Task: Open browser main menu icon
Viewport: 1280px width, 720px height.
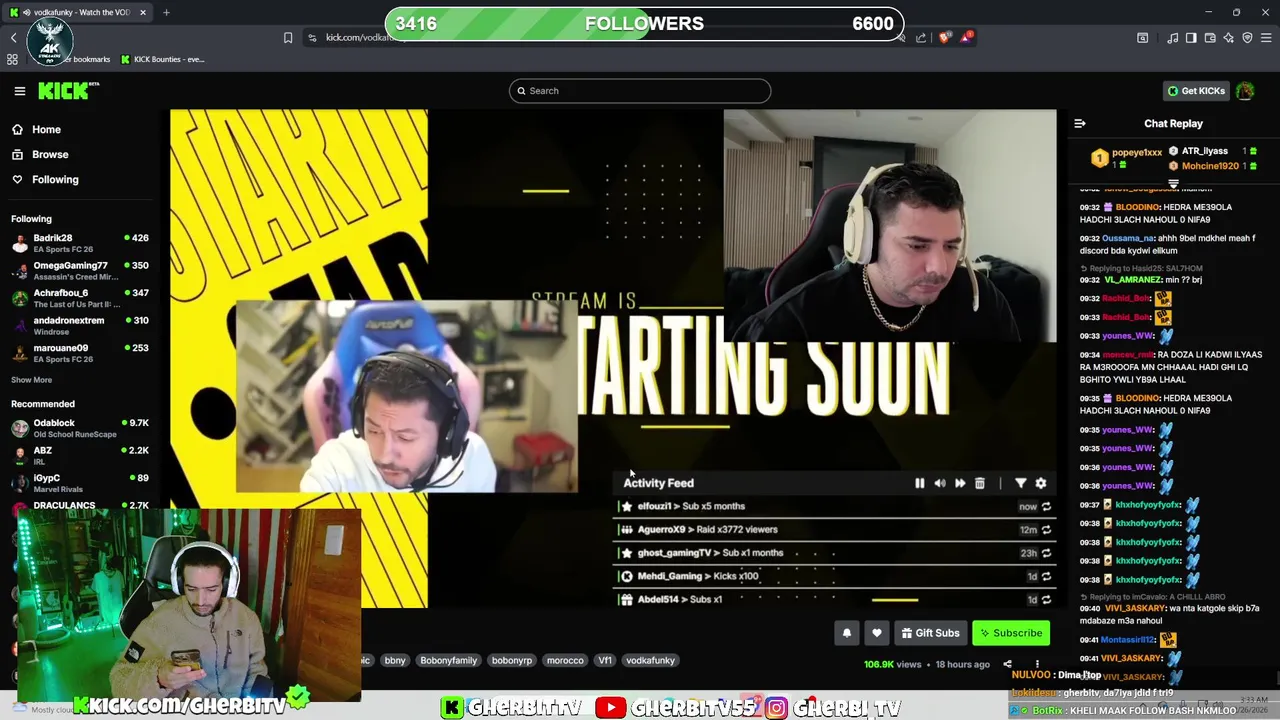Action: (1266, 38)
